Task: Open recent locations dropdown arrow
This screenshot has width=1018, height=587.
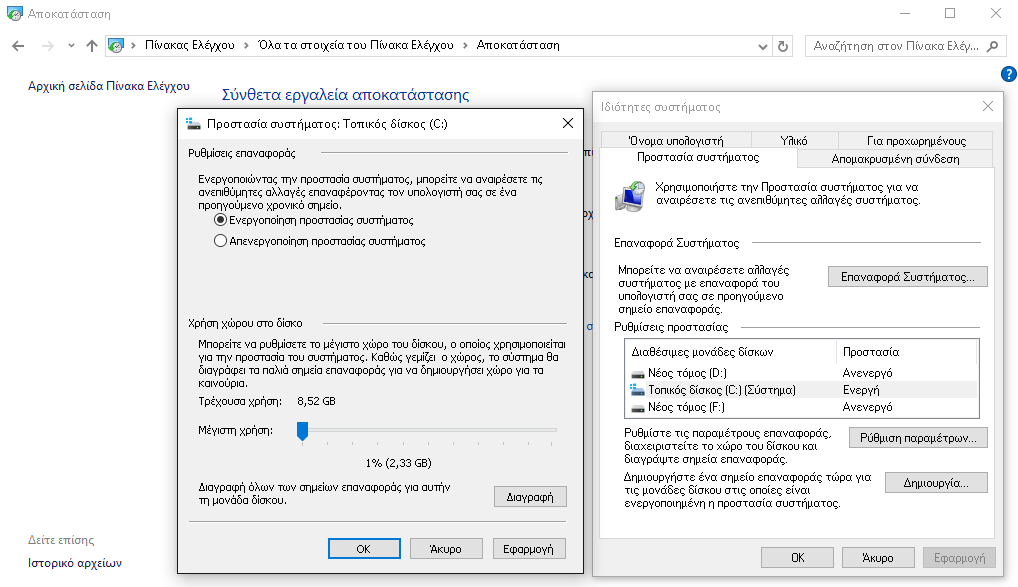Action: 71,46
